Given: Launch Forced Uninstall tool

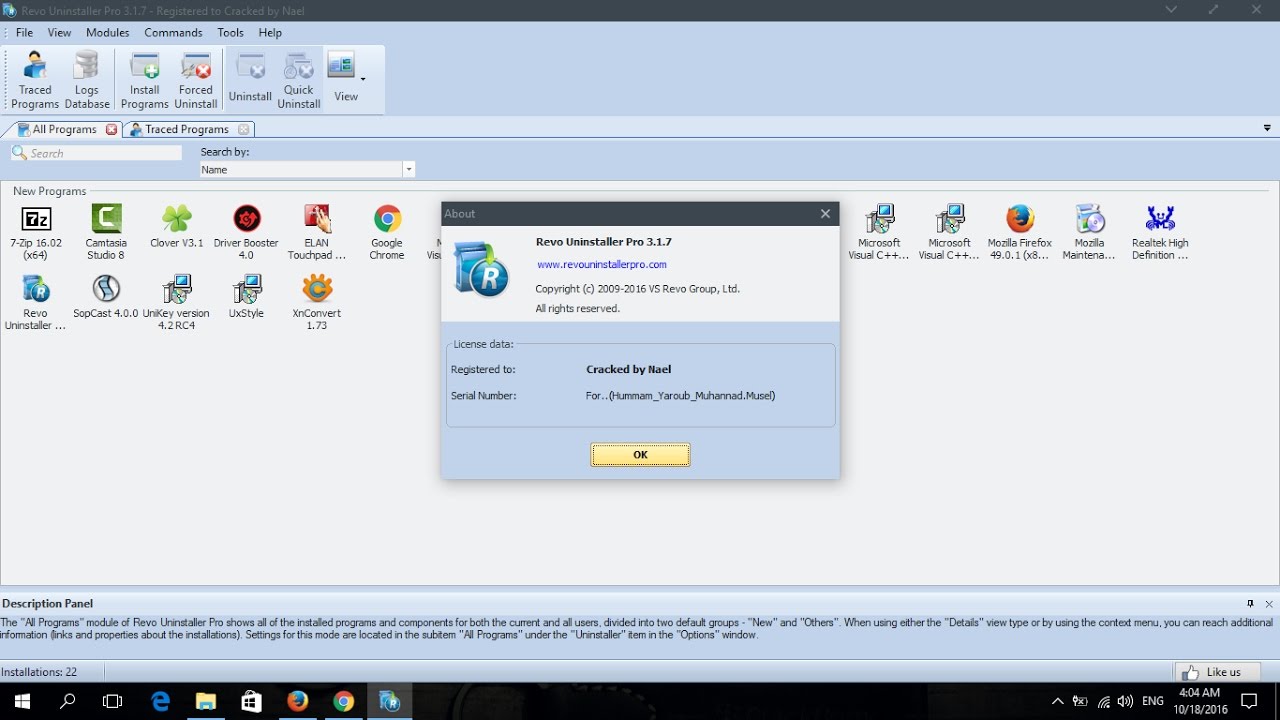Looking at the screenshot, I should [x=196, y=81].
